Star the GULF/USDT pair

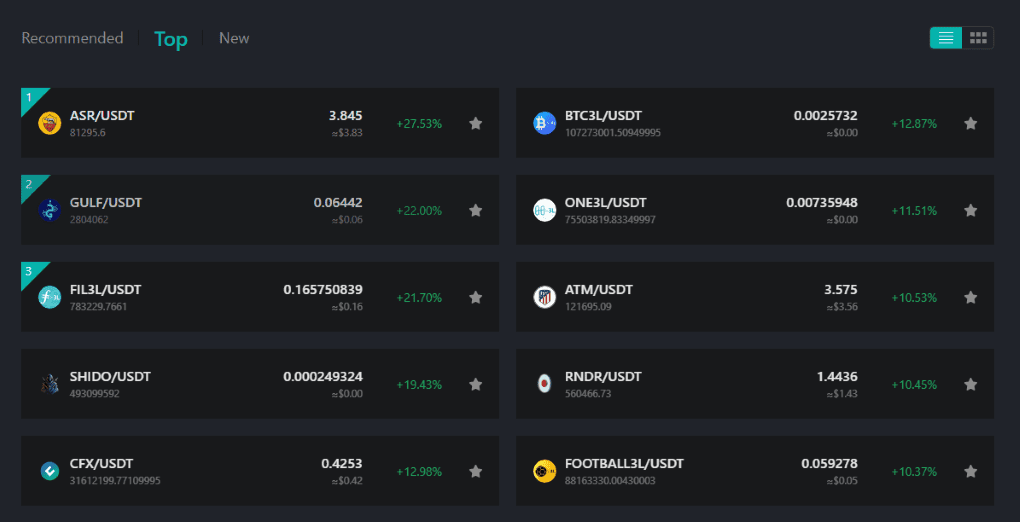coord(476,210)
